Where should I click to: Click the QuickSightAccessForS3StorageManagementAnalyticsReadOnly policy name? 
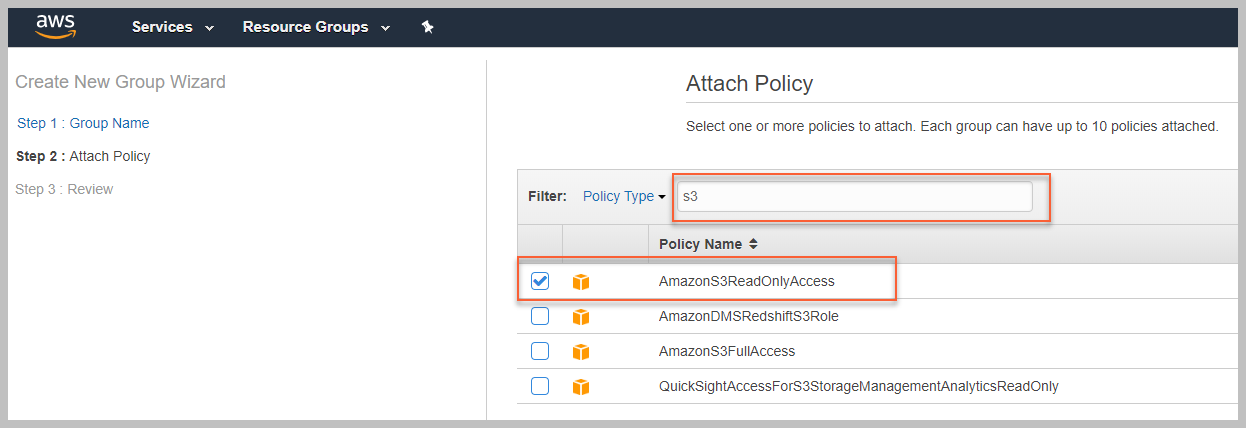[858, 386]
